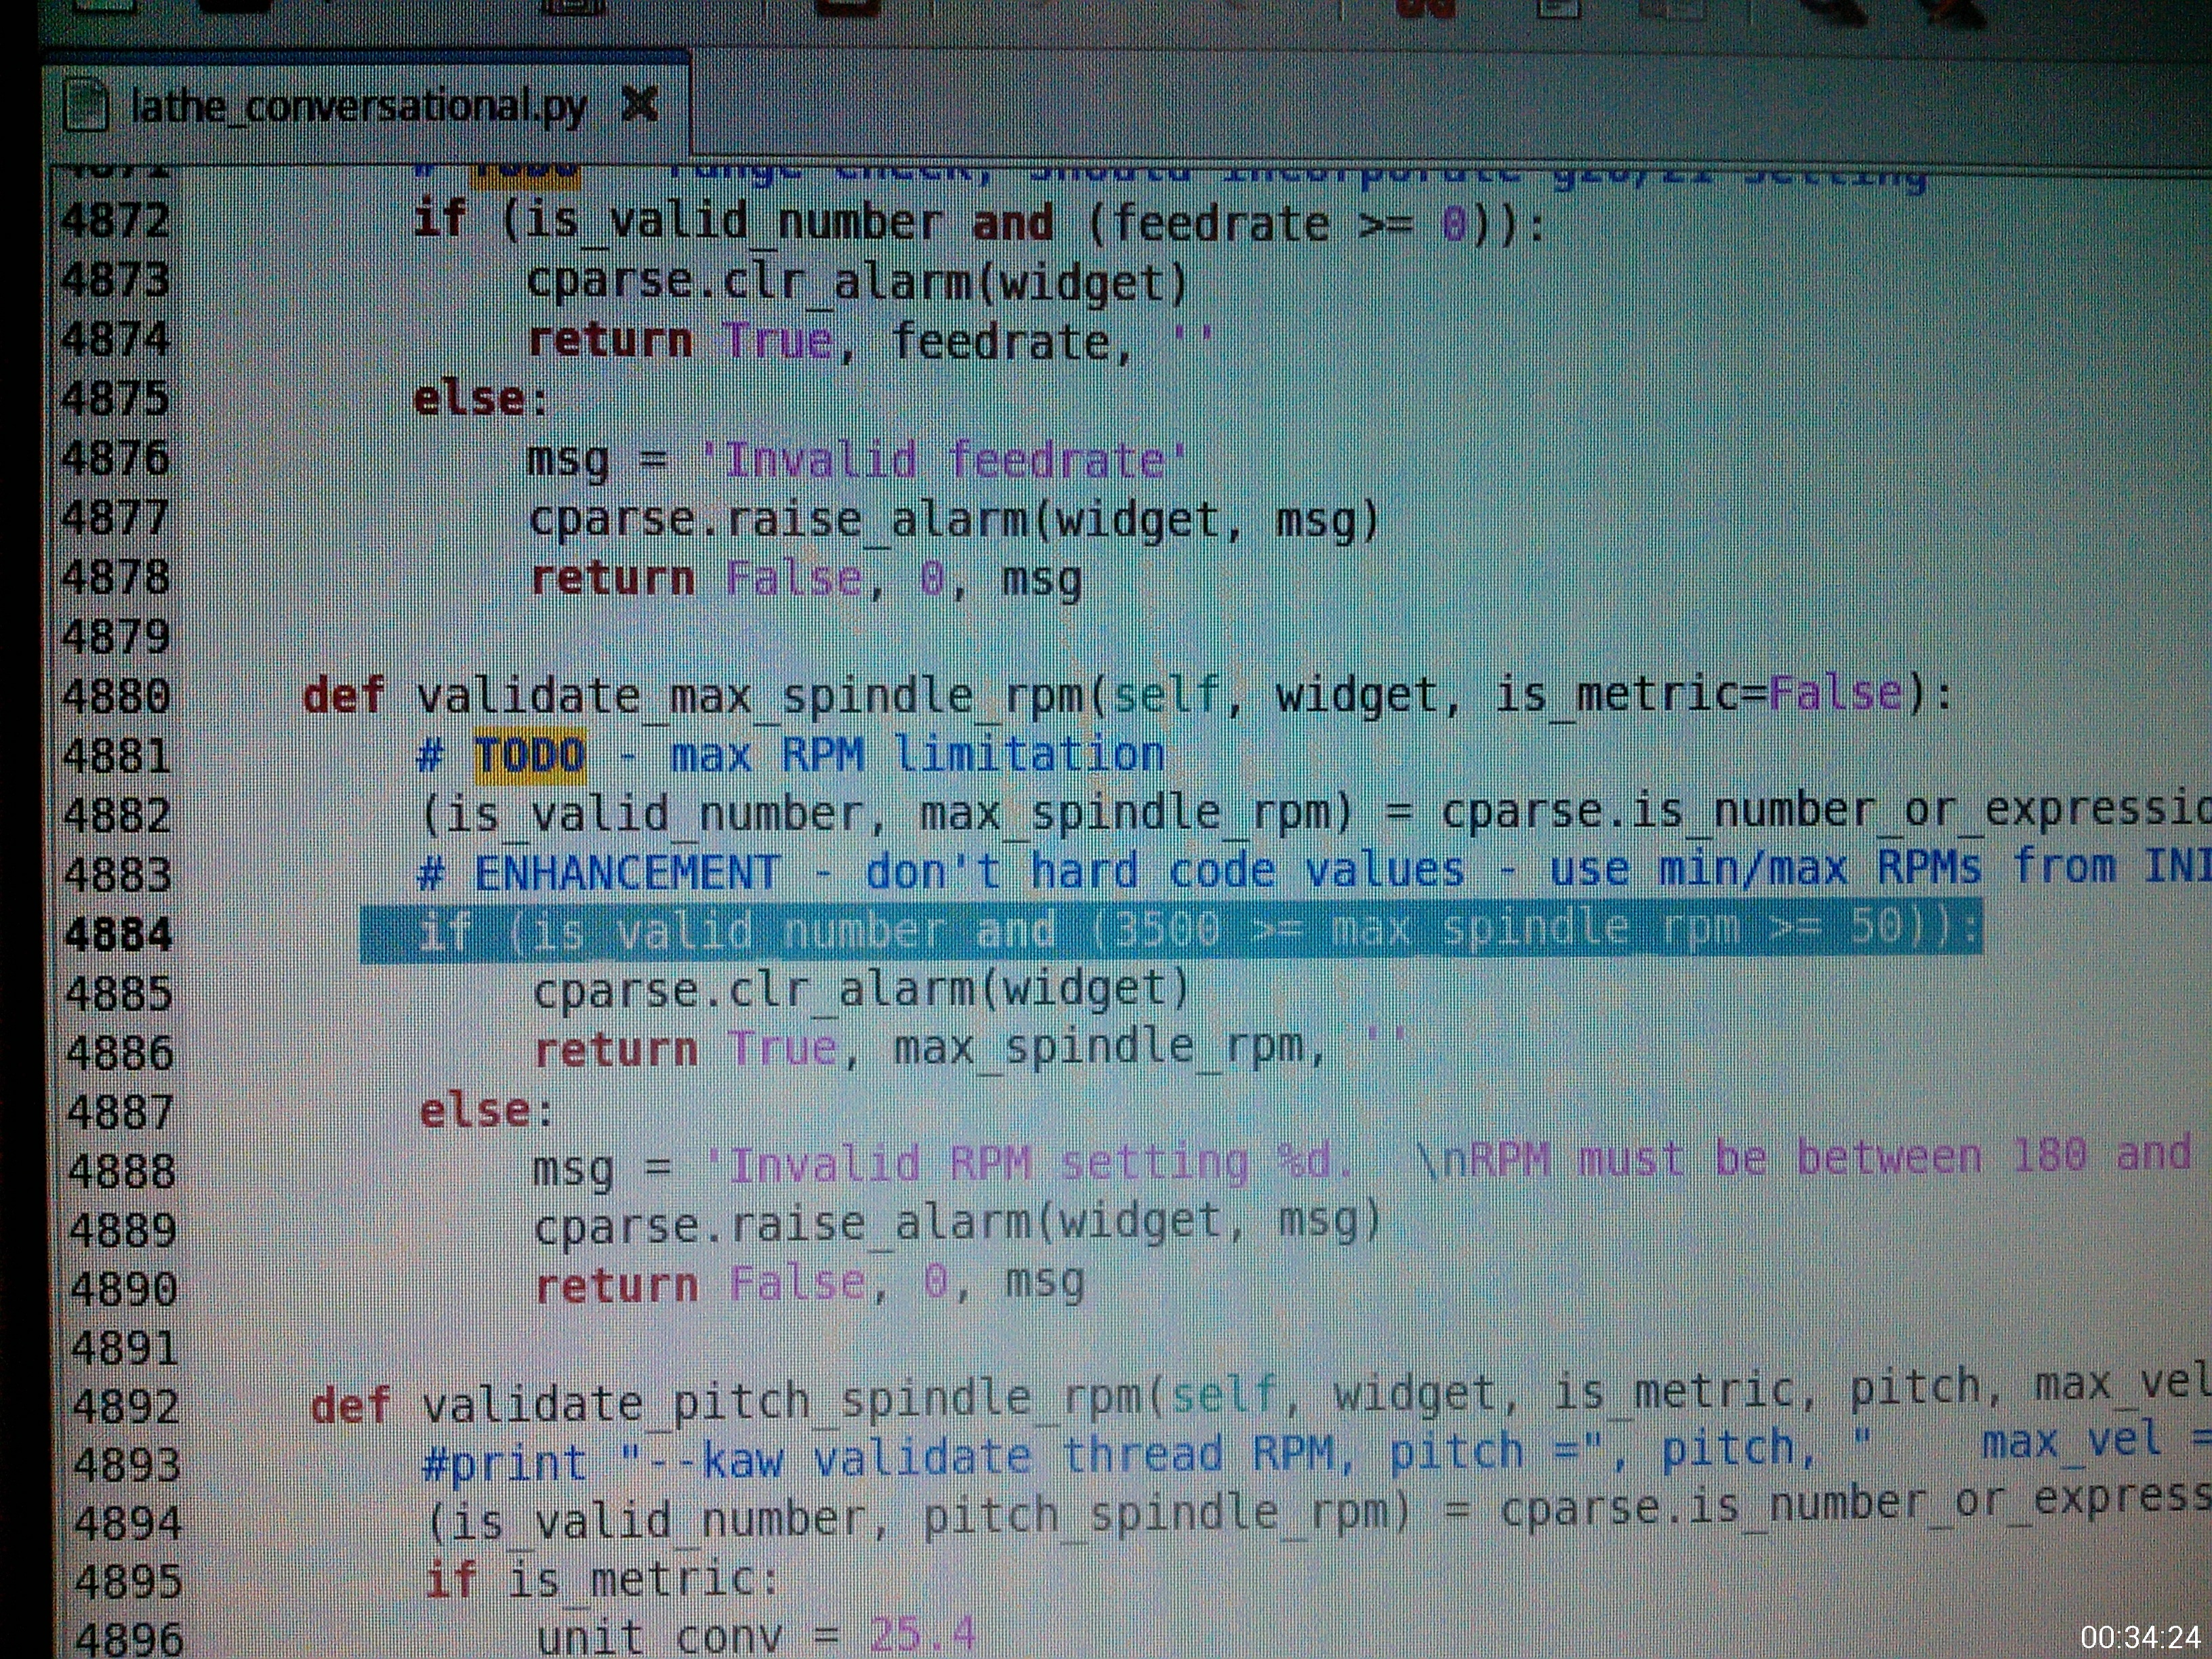Click the 00:34:24 timestamp overlay
This screenshot has height=1659, width=2212.
[2140, 1637]
